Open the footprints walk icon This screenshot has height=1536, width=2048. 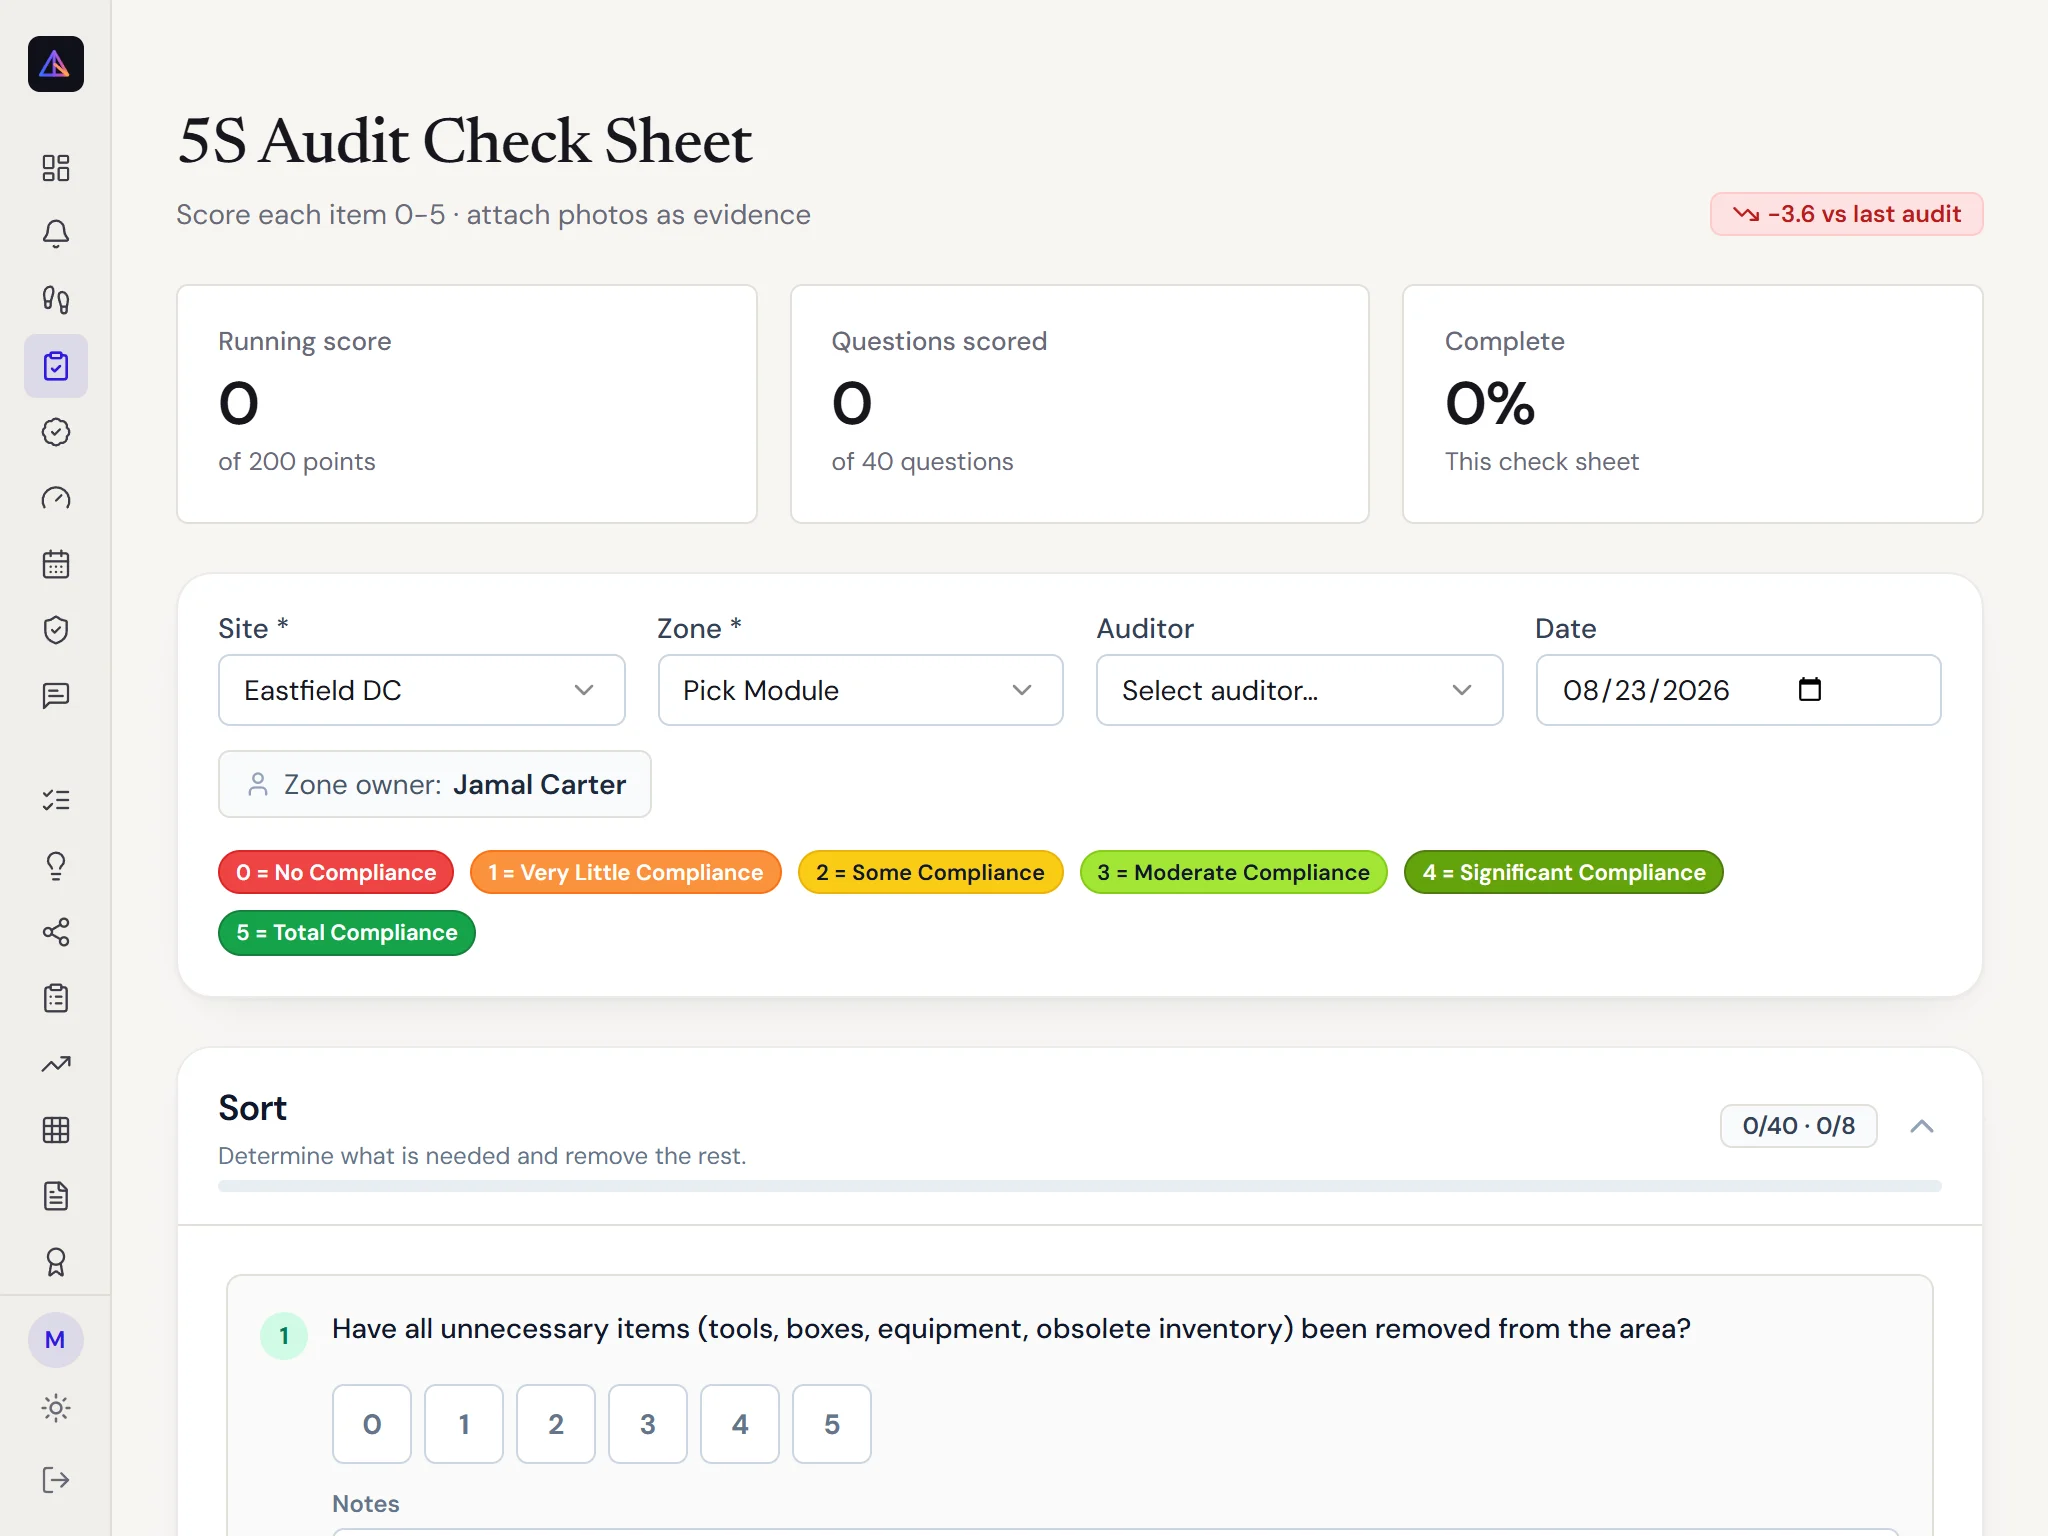coord(56,300)
